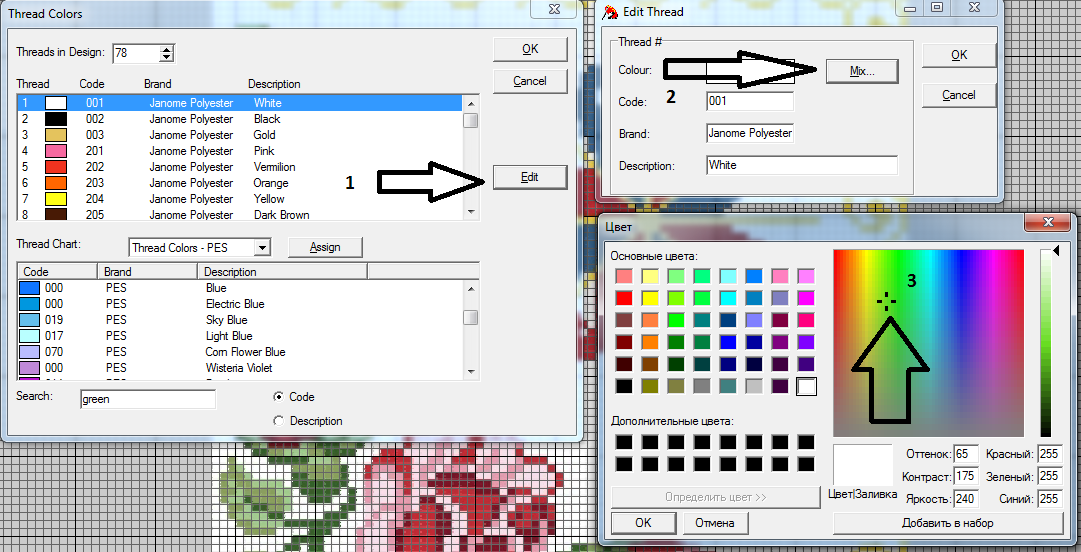Click the Яркость value field
The image size is (1081, 552).
[966, 498]
